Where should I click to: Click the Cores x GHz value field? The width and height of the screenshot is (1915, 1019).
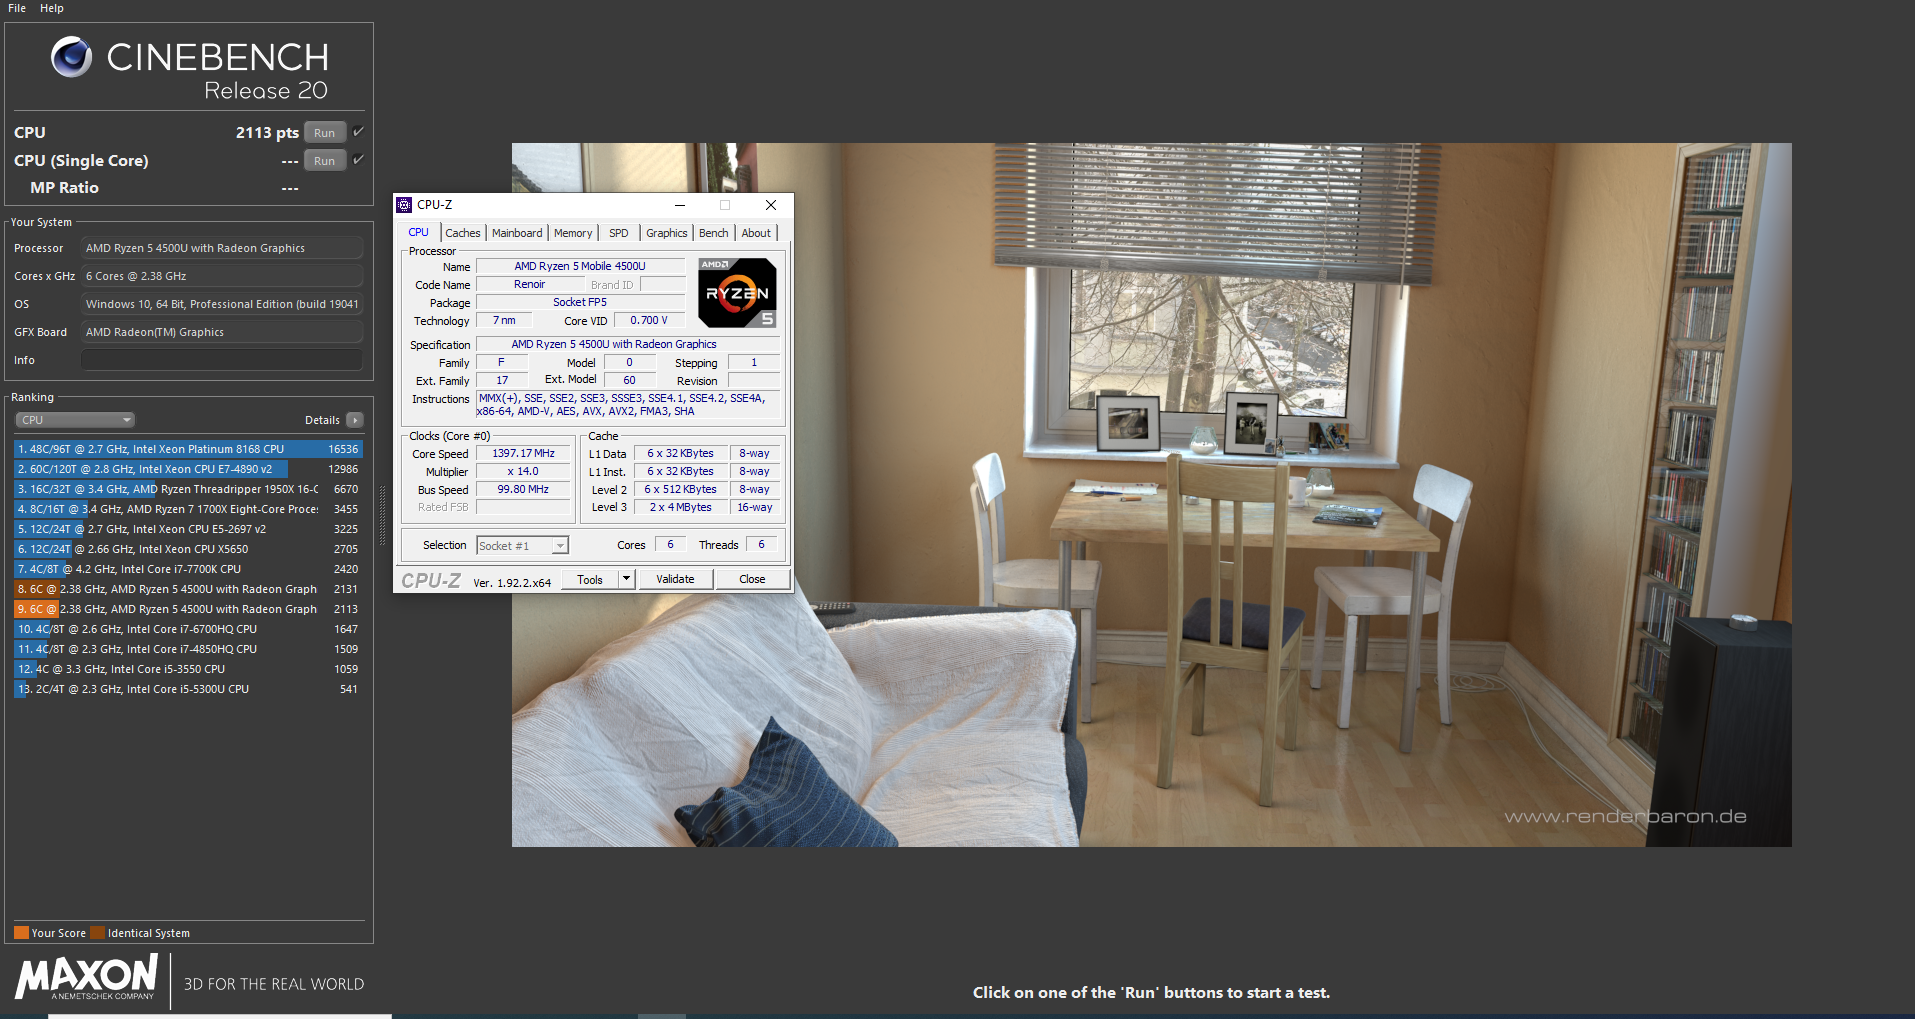[222, 276]
